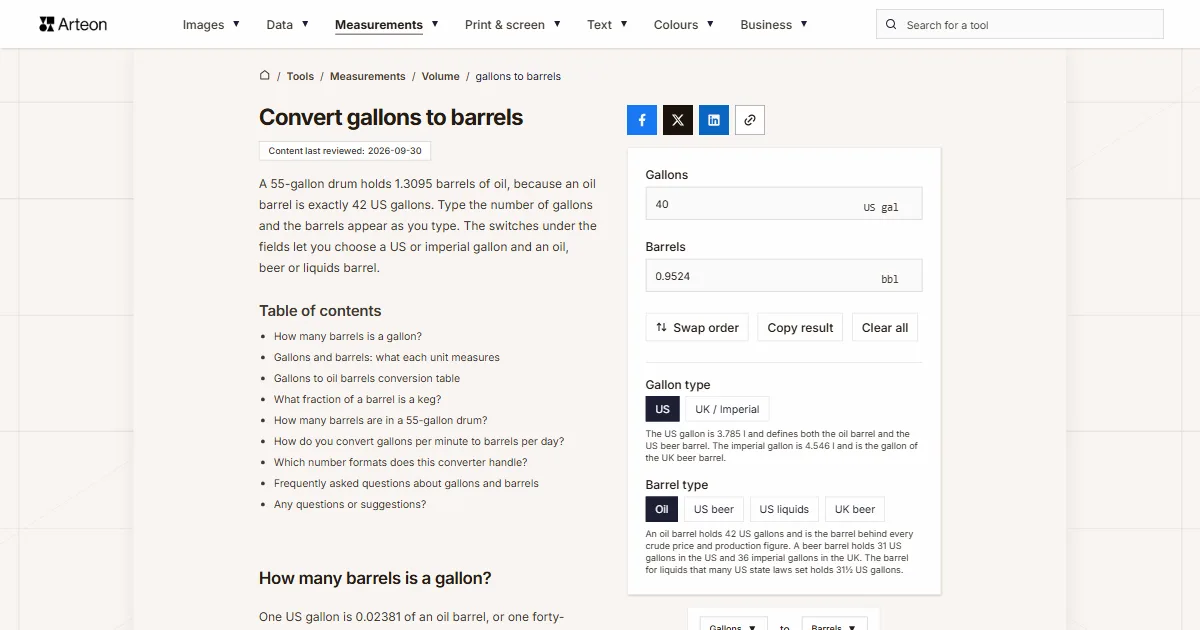Jump to Frequently asked questions about gallons and barrels
Screen dimensions: 1200x630
coord(406,483)
